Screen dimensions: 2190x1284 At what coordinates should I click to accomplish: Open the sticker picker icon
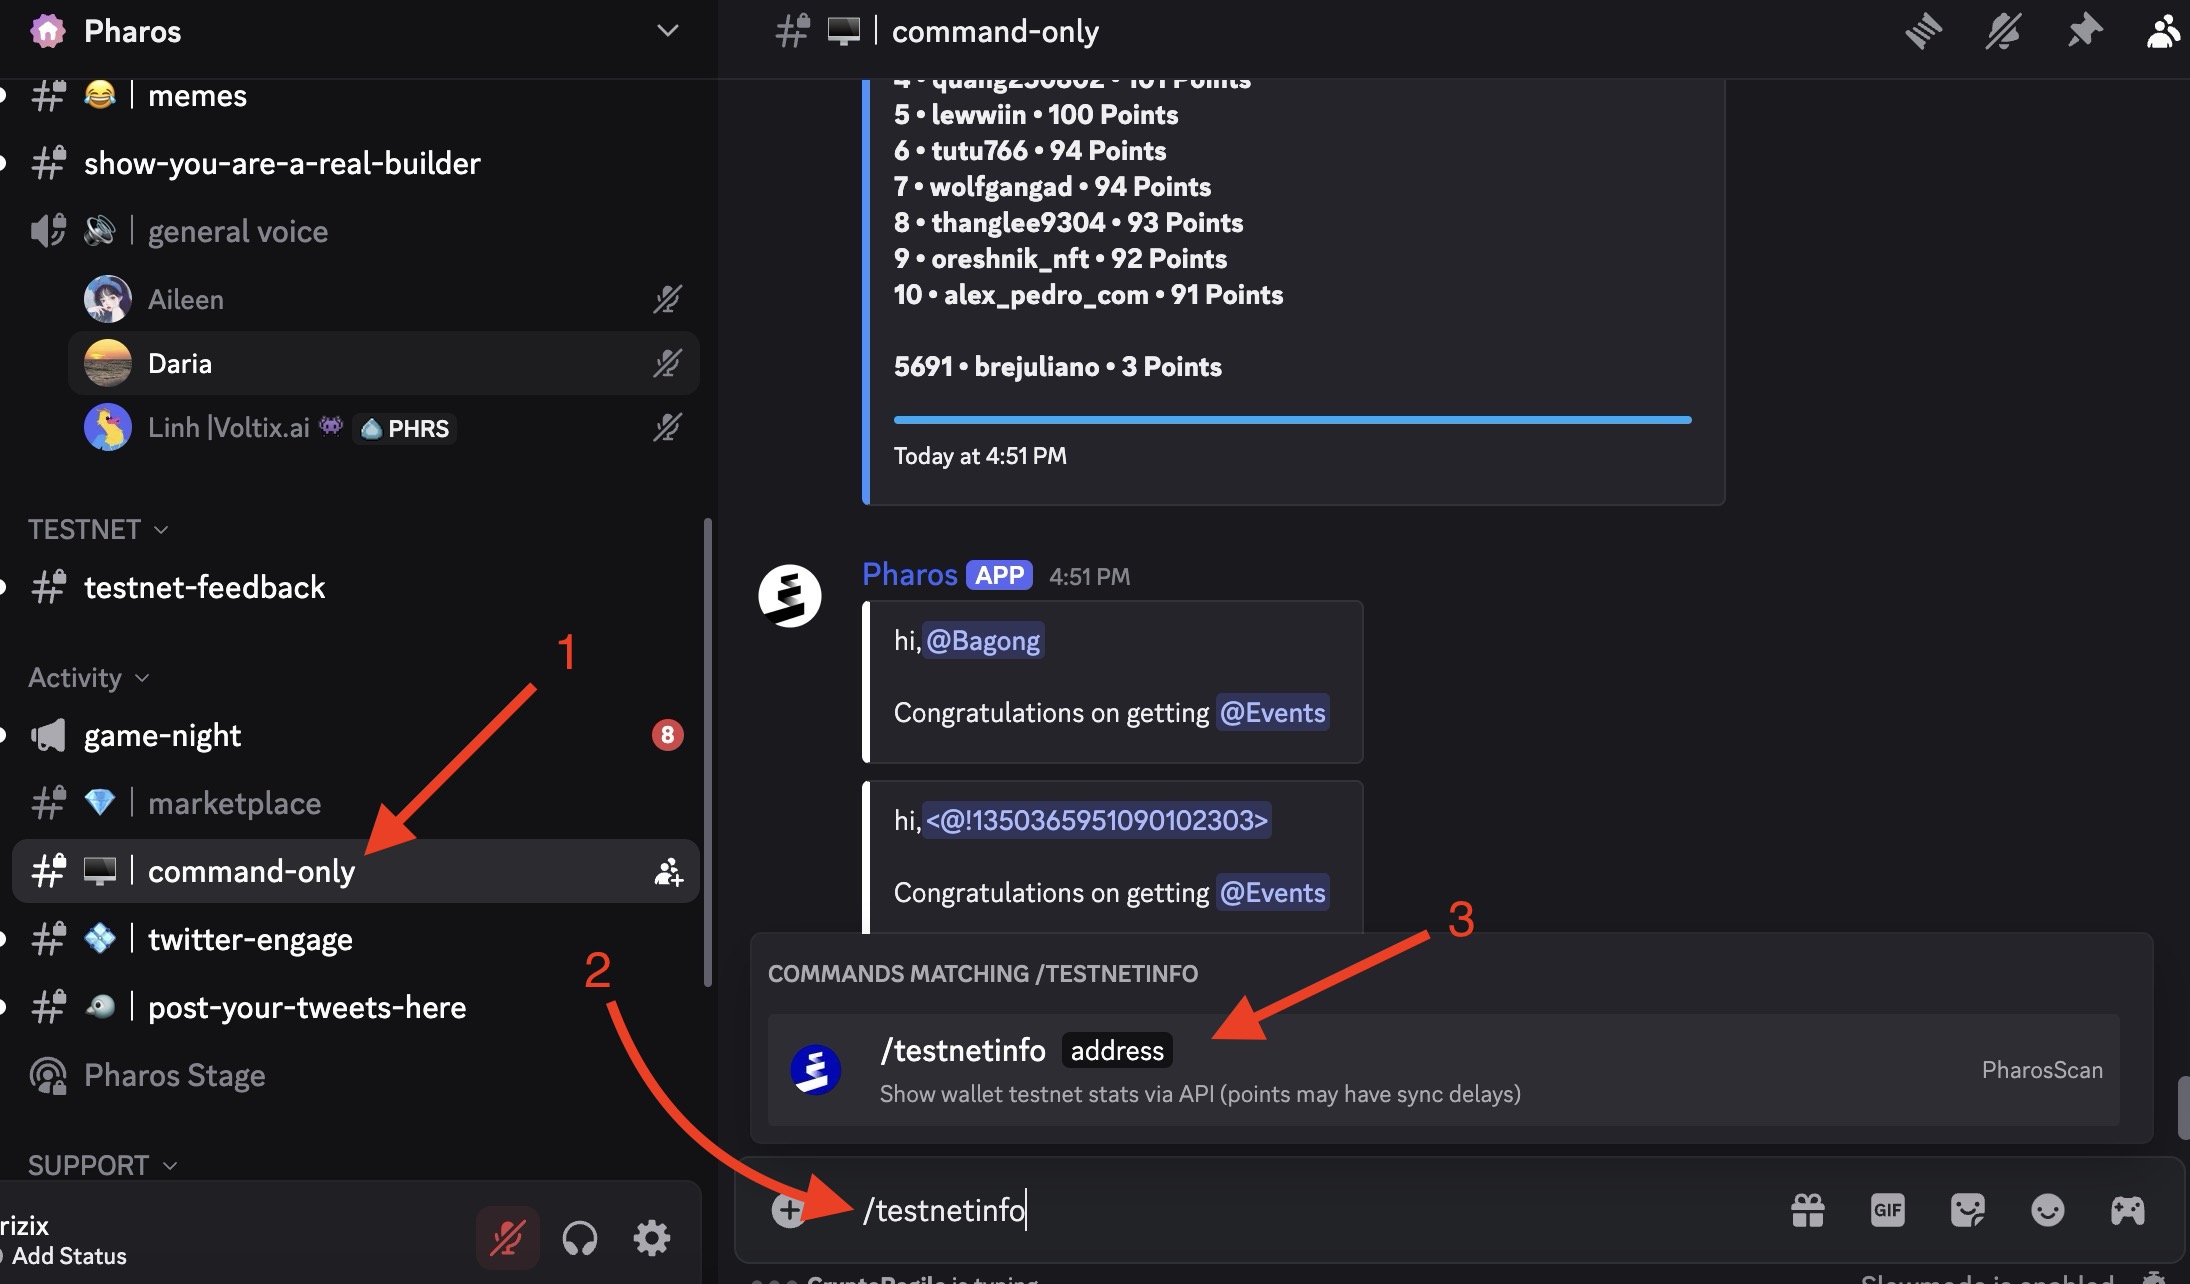(x=1967, y=1210)
